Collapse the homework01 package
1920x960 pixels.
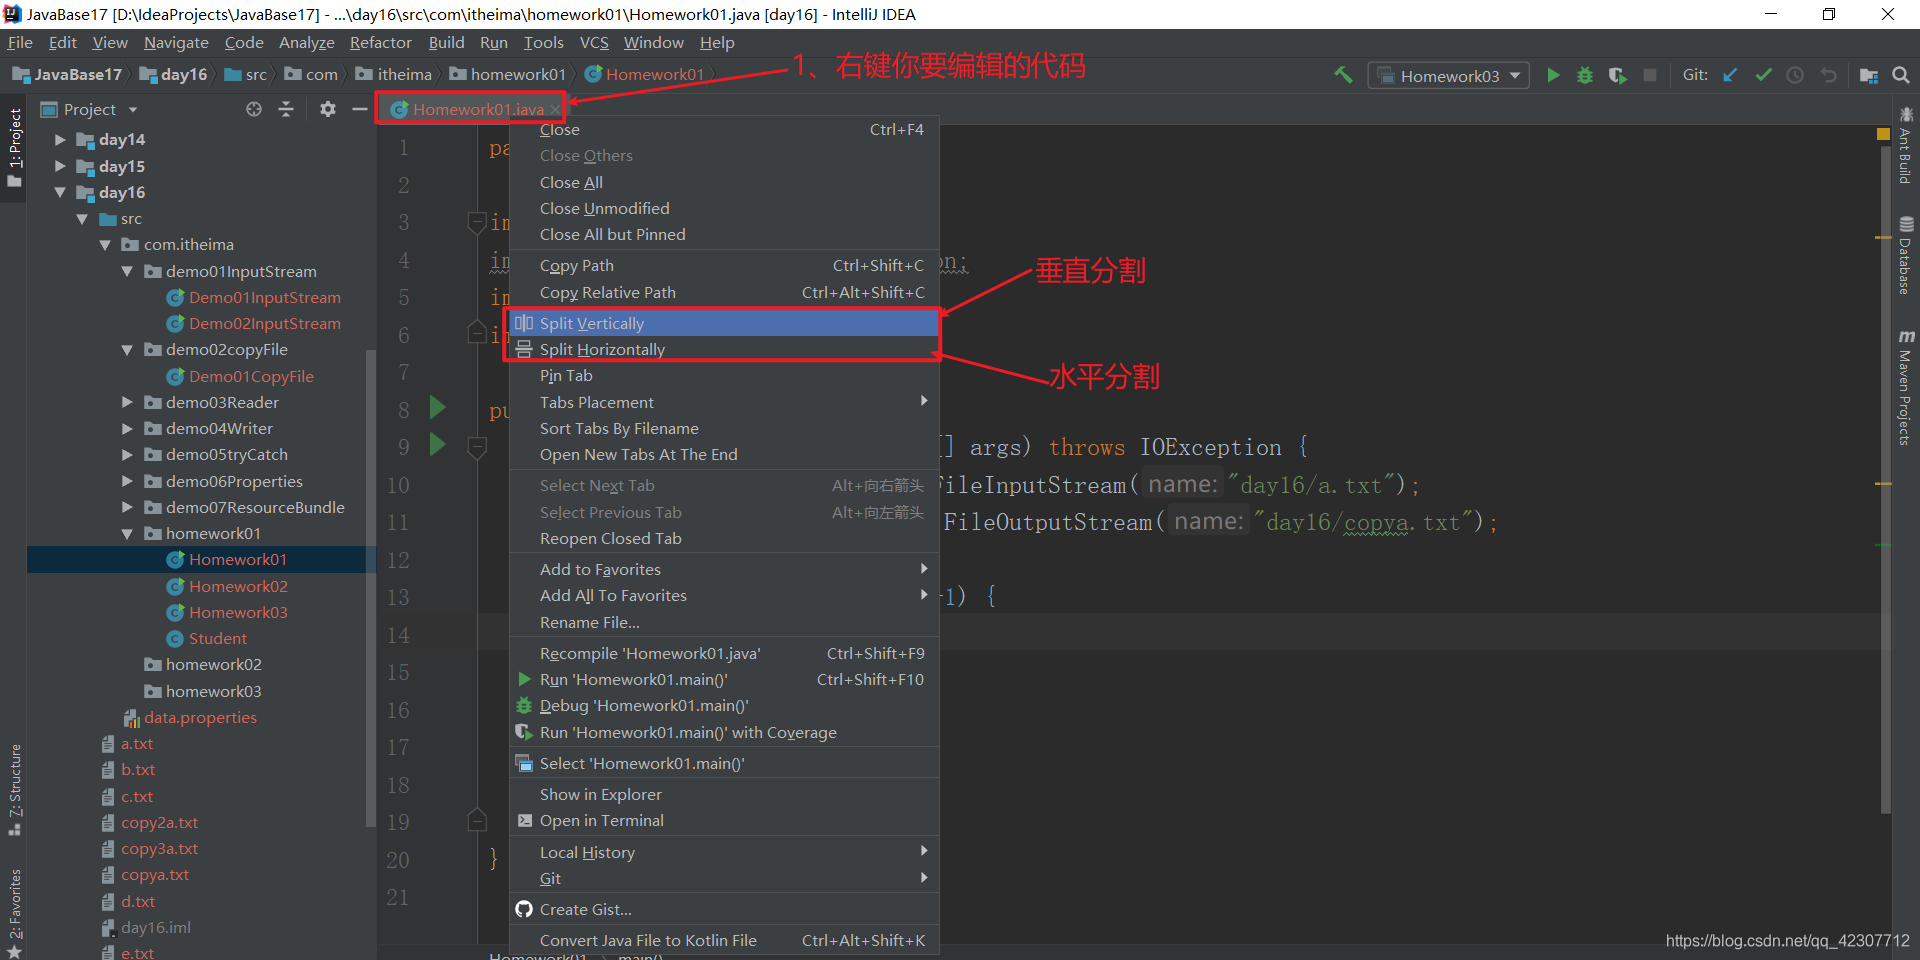127,534
